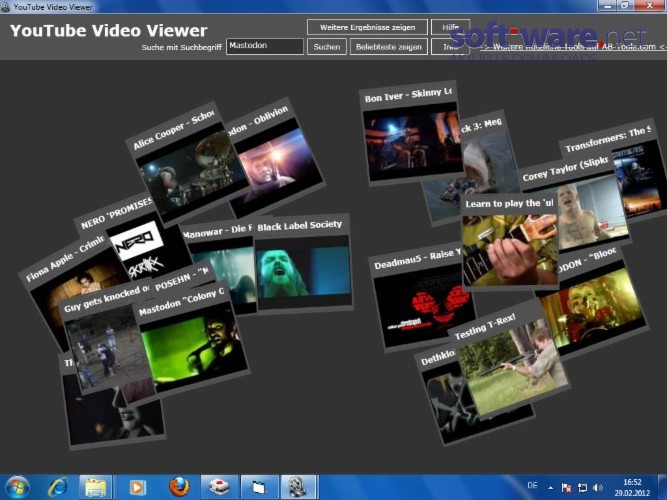Switch to the file window taskbar app
The height and width of the screenshot is (500, 667).
(x=259, y=487)
